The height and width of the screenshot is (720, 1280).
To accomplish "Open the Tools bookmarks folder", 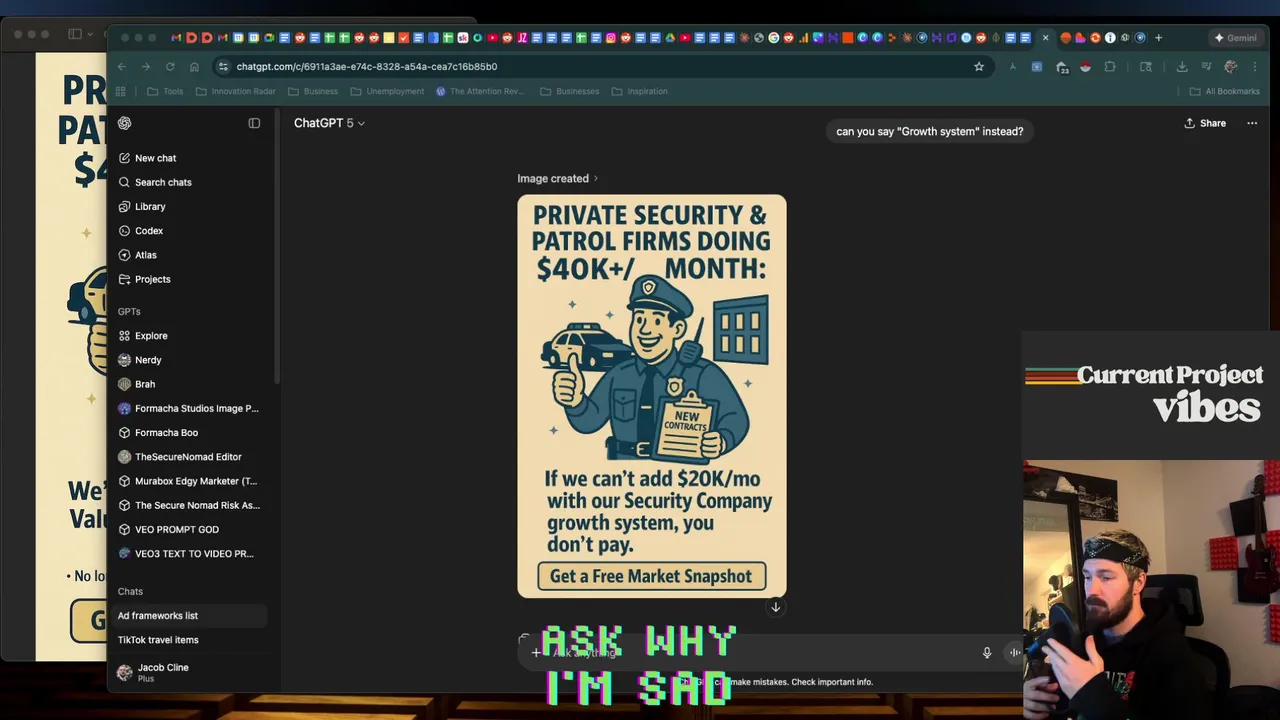I will pyautogui.click(x=165, y=91).
